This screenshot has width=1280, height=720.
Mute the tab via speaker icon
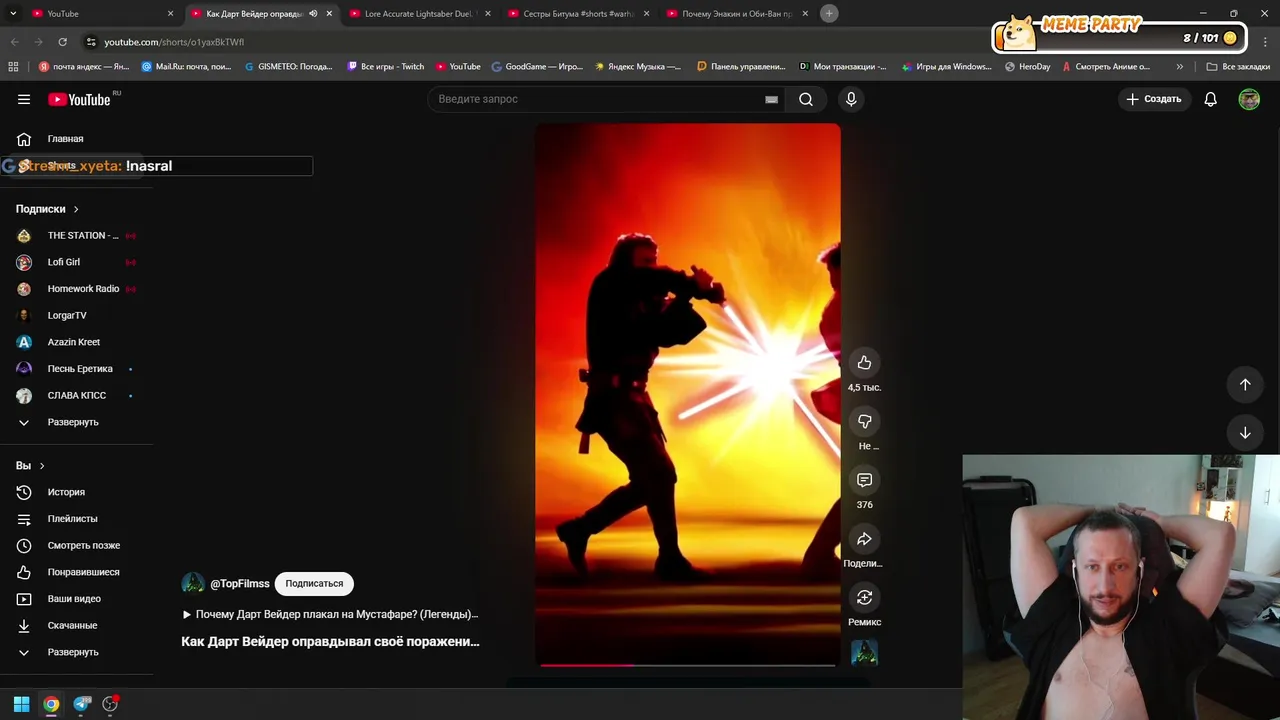313,14
